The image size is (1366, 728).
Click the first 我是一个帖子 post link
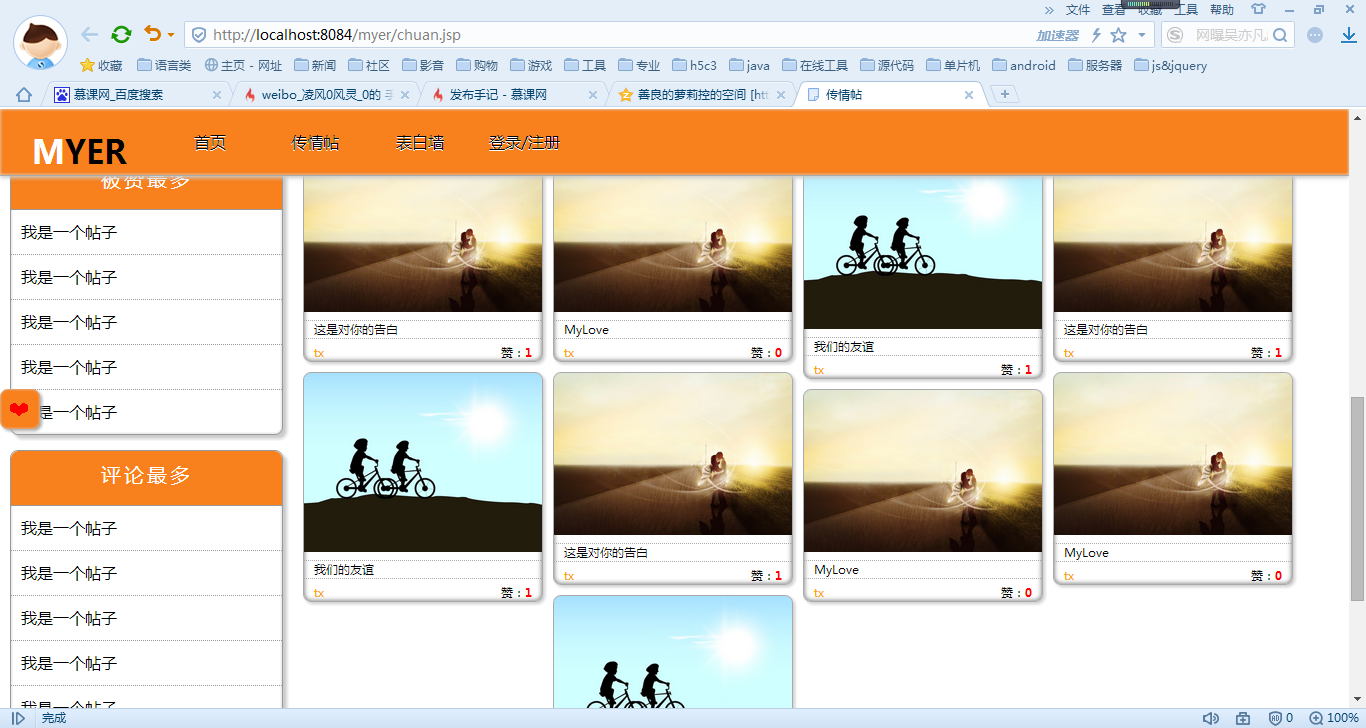(69, 232)
